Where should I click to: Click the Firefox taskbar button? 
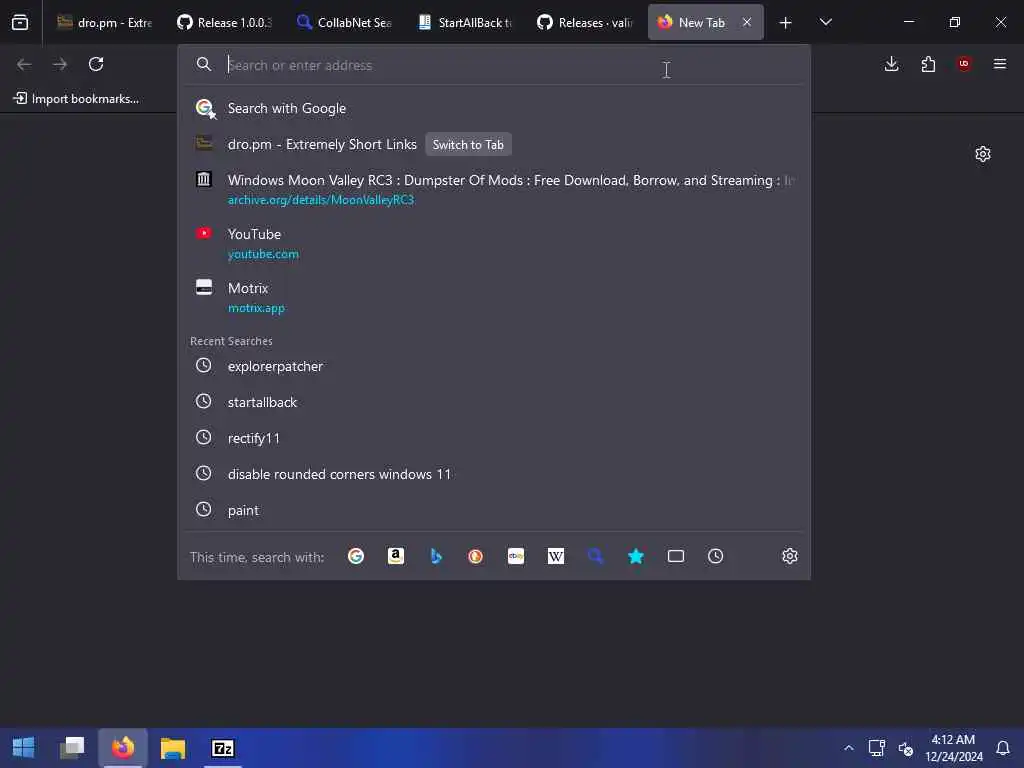(123, 748)
